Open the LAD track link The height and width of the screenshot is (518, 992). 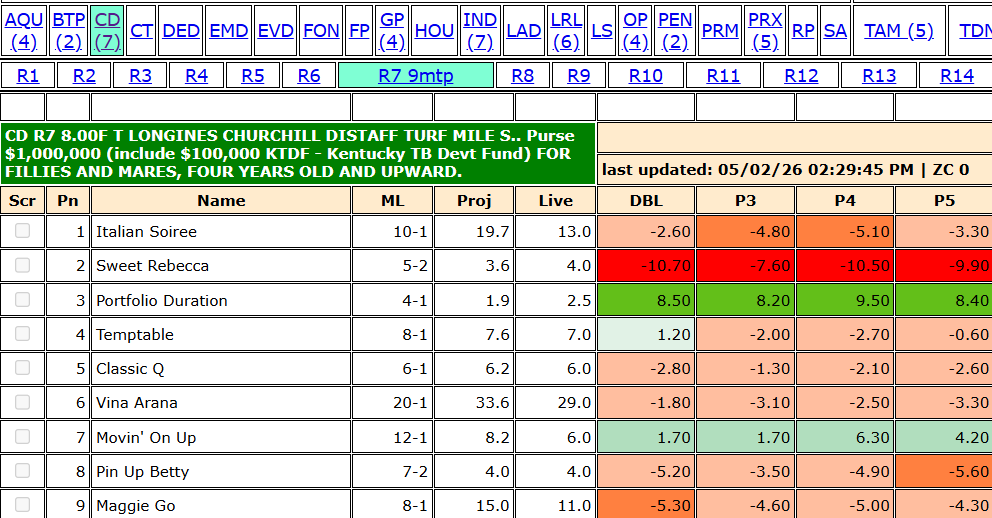point(523,30)
